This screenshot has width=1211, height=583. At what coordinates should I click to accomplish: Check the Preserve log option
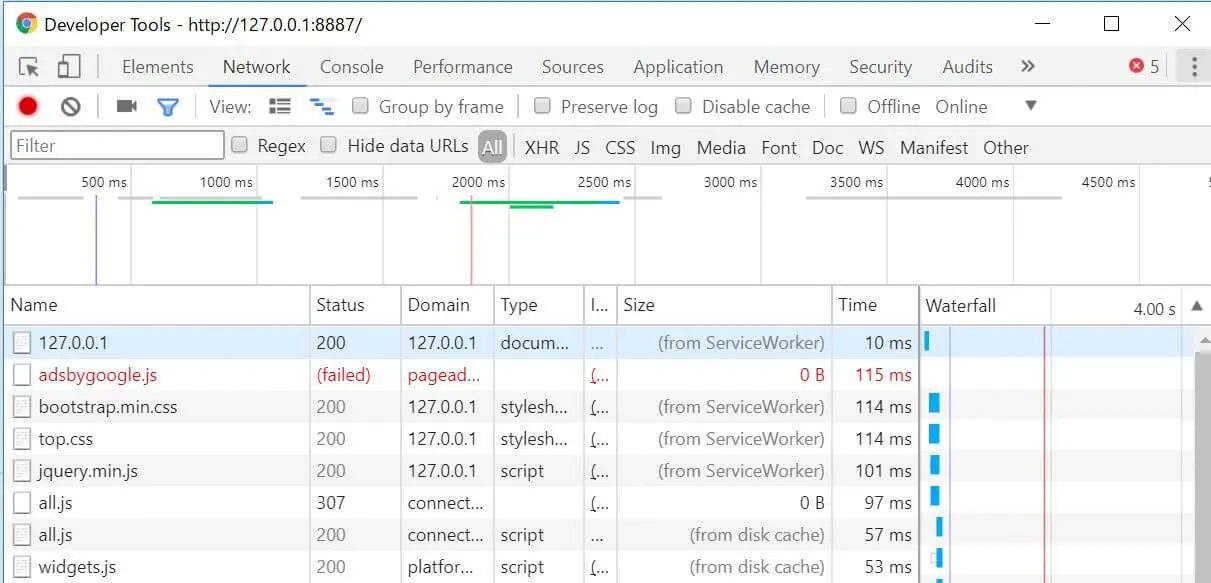[542, 106]
